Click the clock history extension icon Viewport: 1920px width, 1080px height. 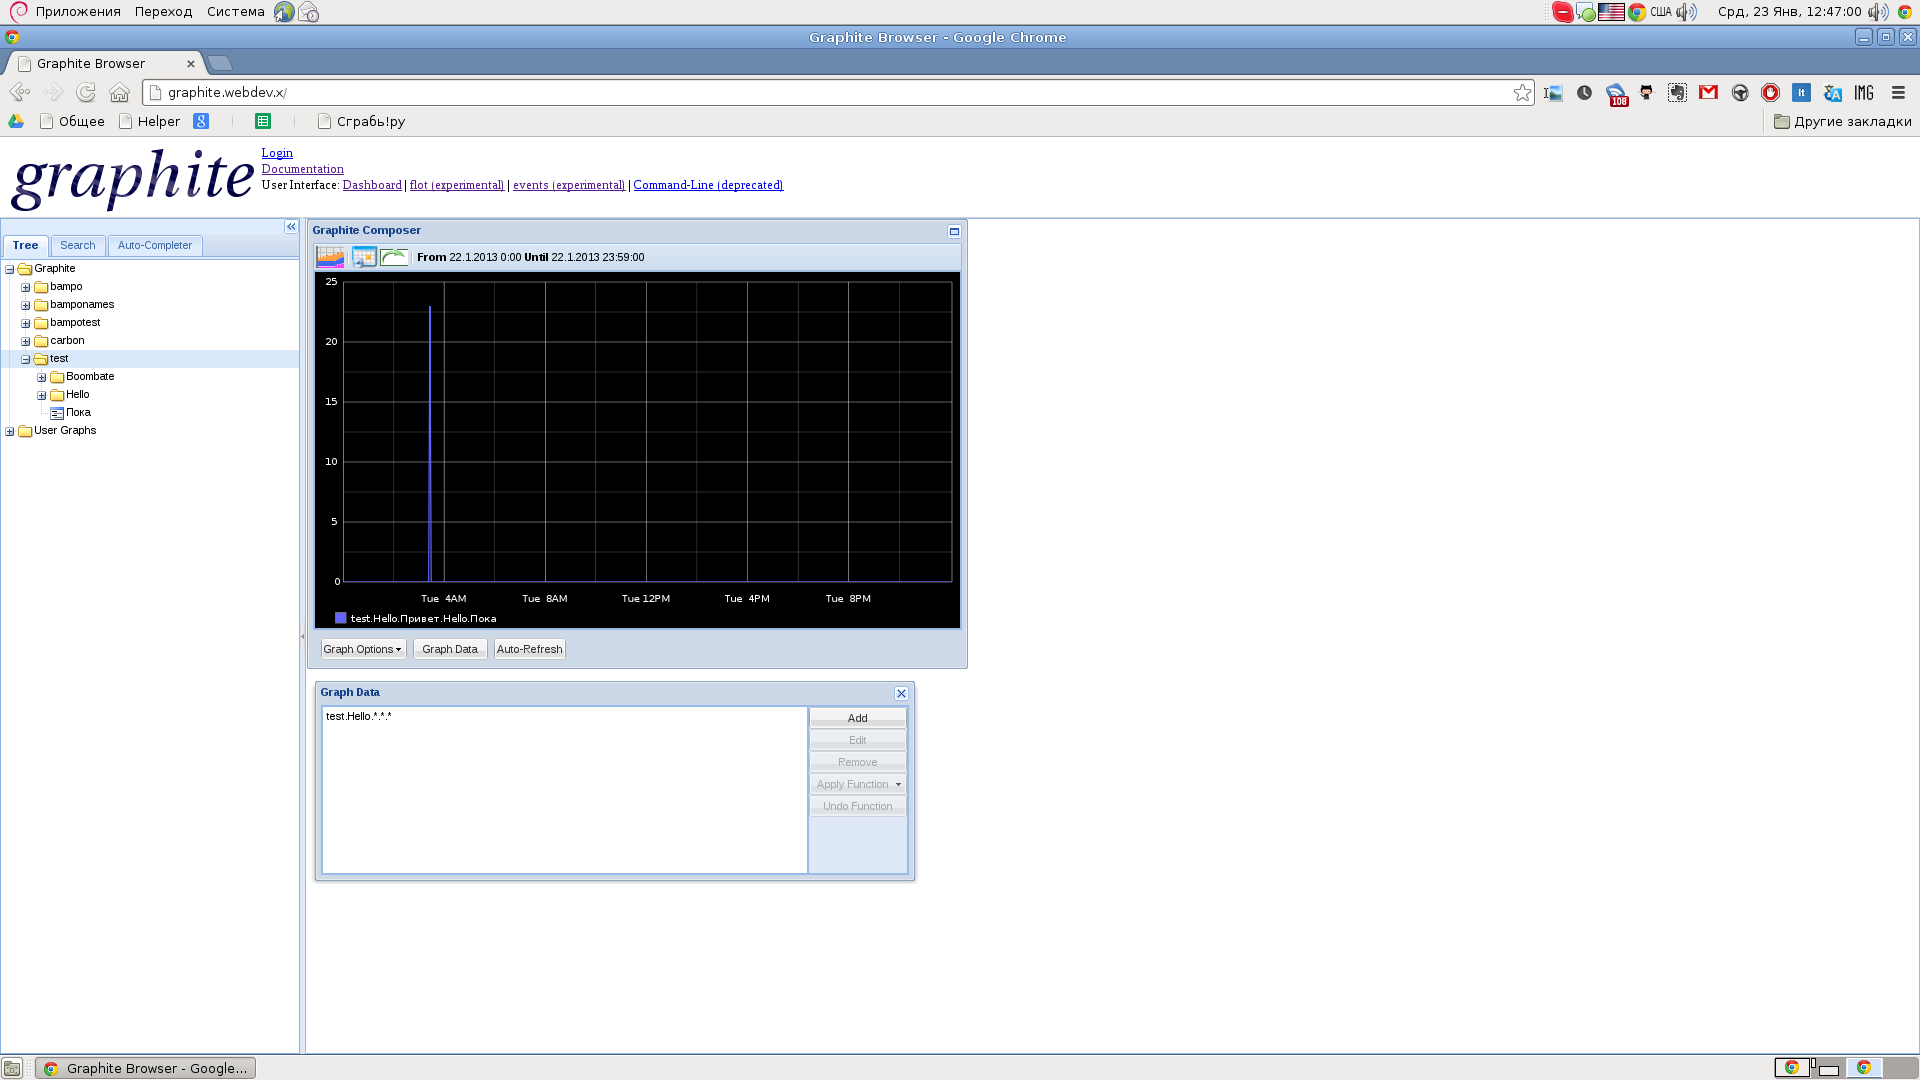point(1584,92)
